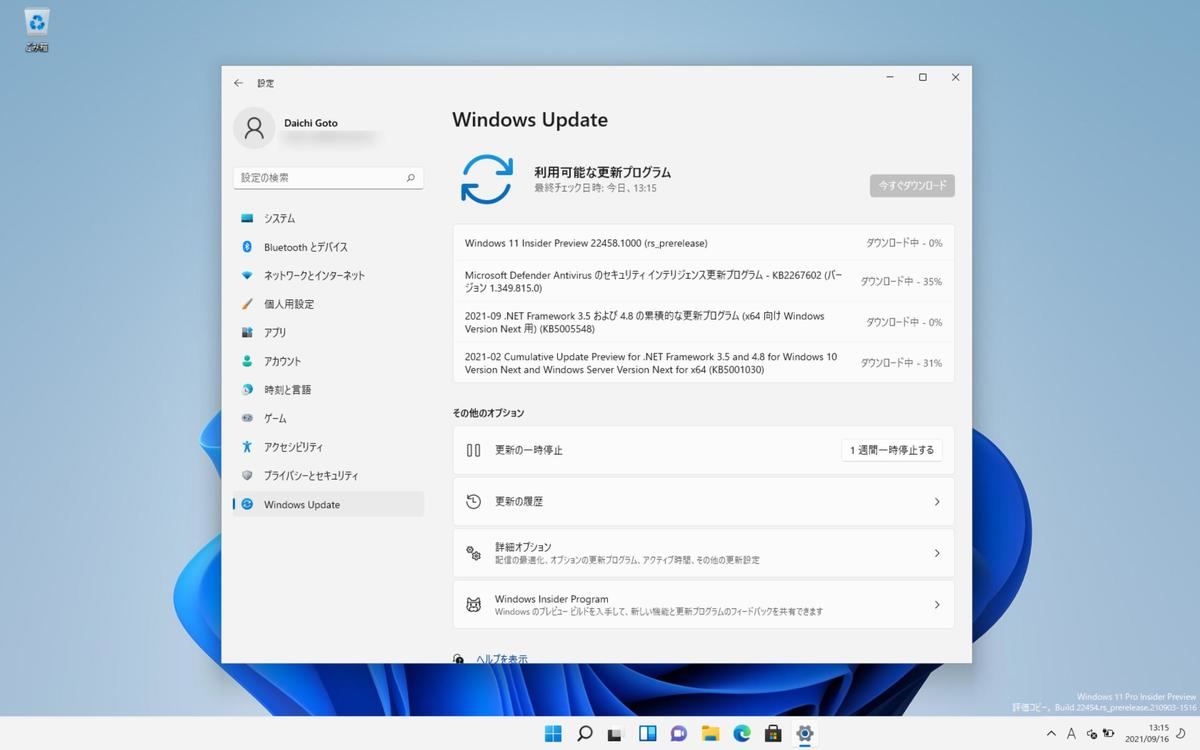
Task: Click the IME input mode A indicator
Action: (1072, 734)
